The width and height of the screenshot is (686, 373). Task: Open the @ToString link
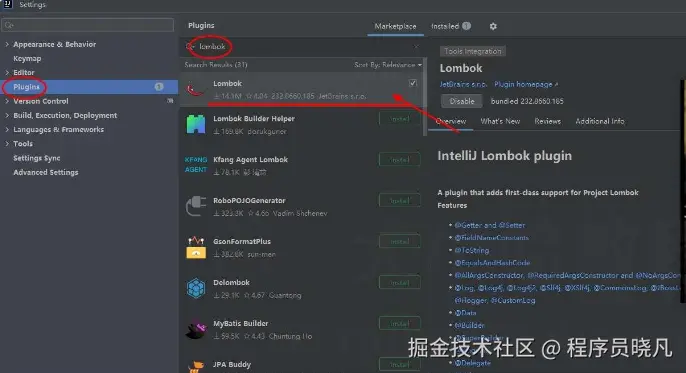point(472,250)
